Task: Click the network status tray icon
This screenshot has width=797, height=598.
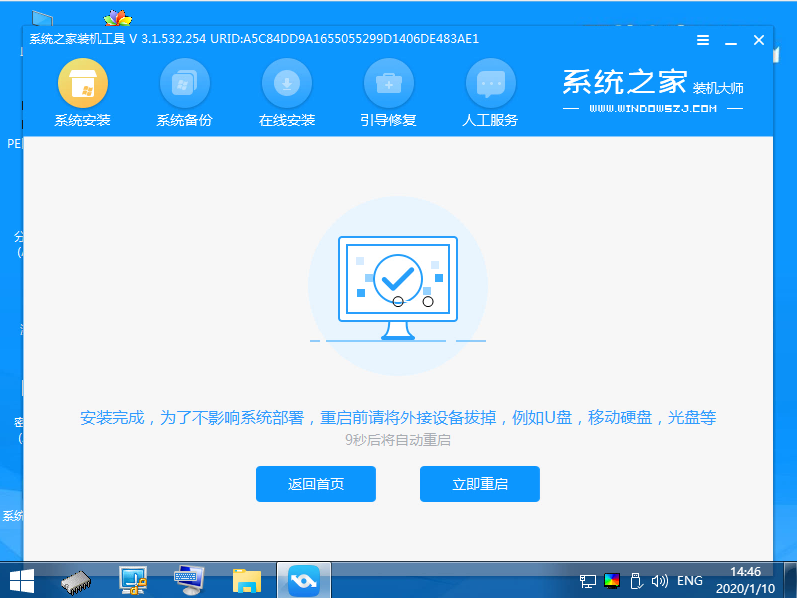Action: (588, 580)
